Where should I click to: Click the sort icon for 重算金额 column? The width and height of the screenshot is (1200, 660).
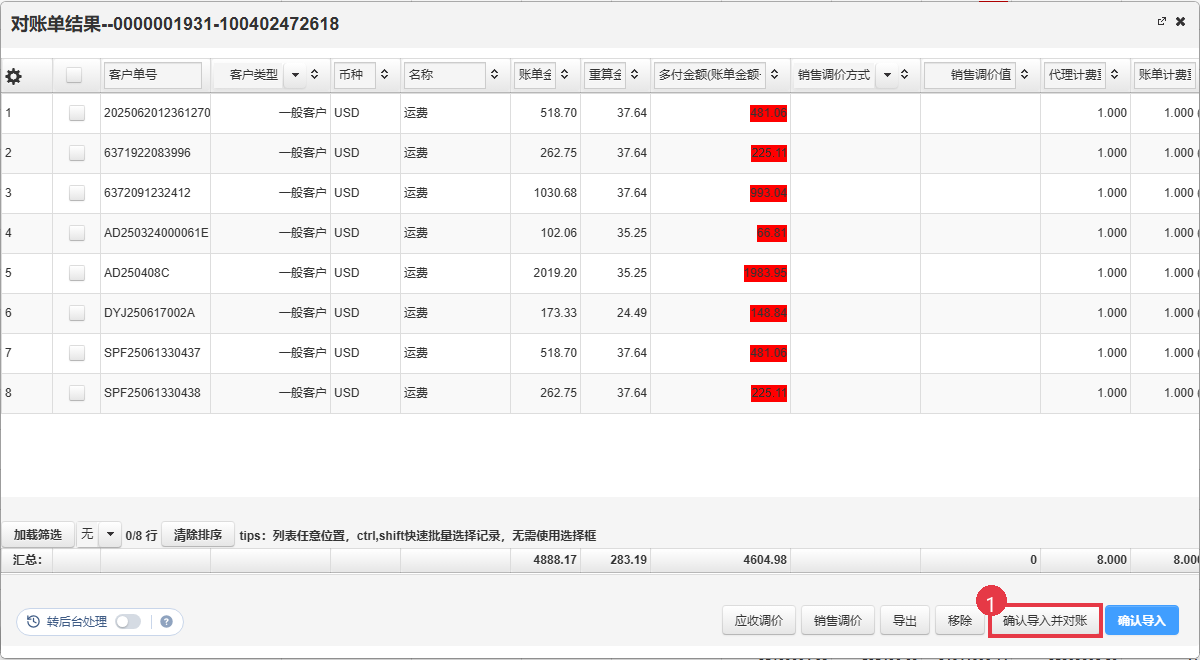[634, 74]
